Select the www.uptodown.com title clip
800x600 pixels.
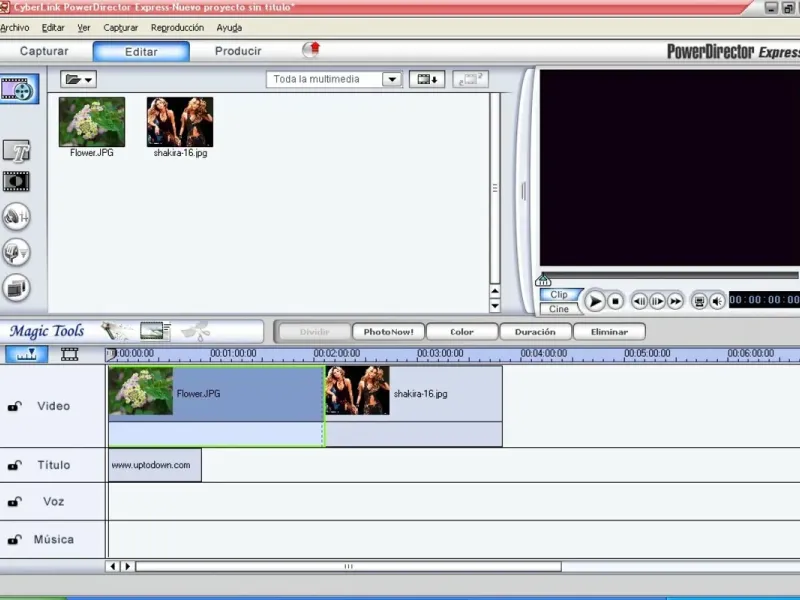pyautogui.click(x=155, y=465)
